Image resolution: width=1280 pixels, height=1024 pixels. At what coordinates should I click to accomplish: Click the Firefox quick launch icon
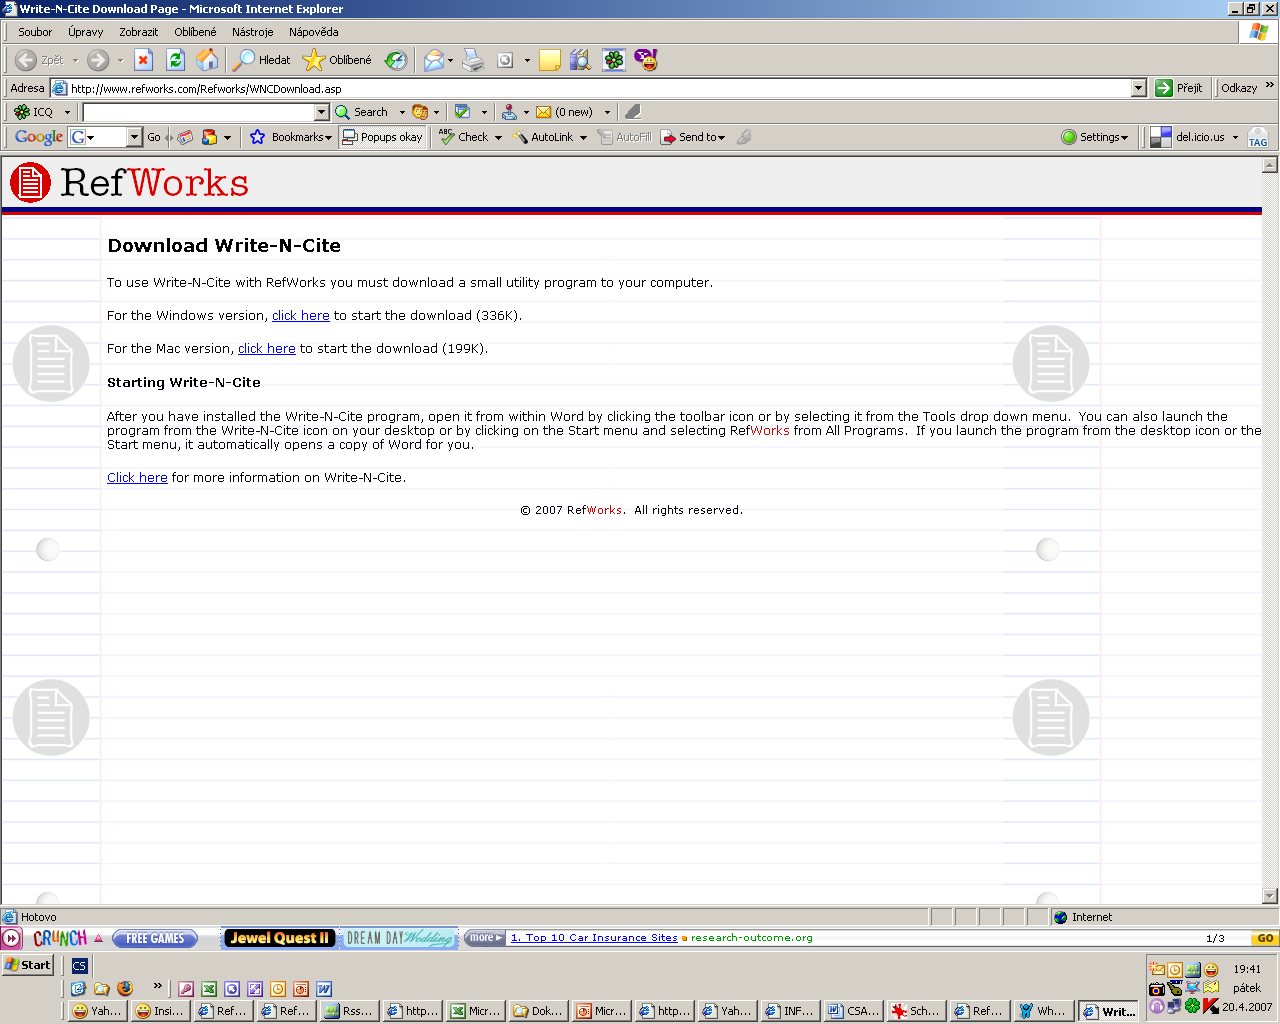pos(125,989)
